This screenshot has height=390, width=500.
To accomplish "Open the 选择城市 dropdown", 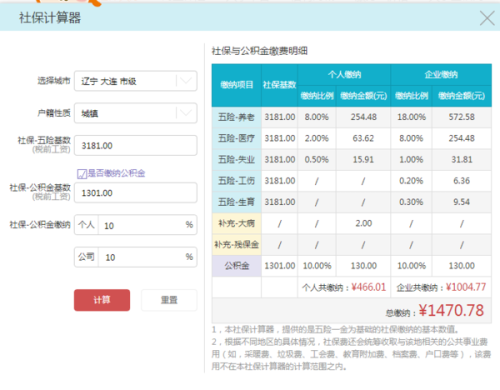I will (x=136, y=81).
